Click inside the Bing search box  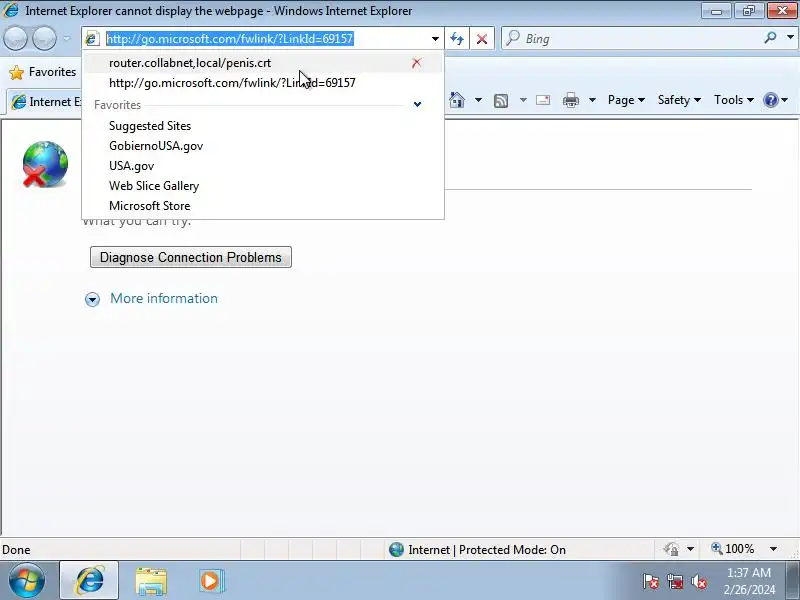pyautogui.click(x=638, y=38)
